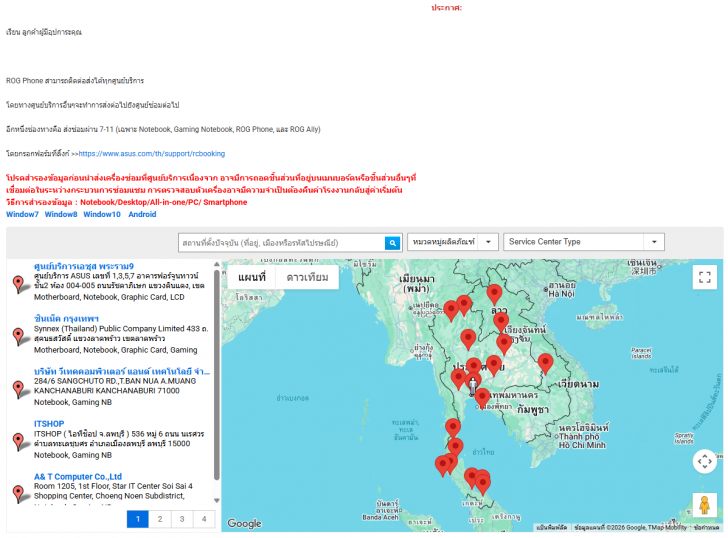Open the Service Center Type dropdown
This screenshot has width=728, height=538.
click(x=584, y=242)
